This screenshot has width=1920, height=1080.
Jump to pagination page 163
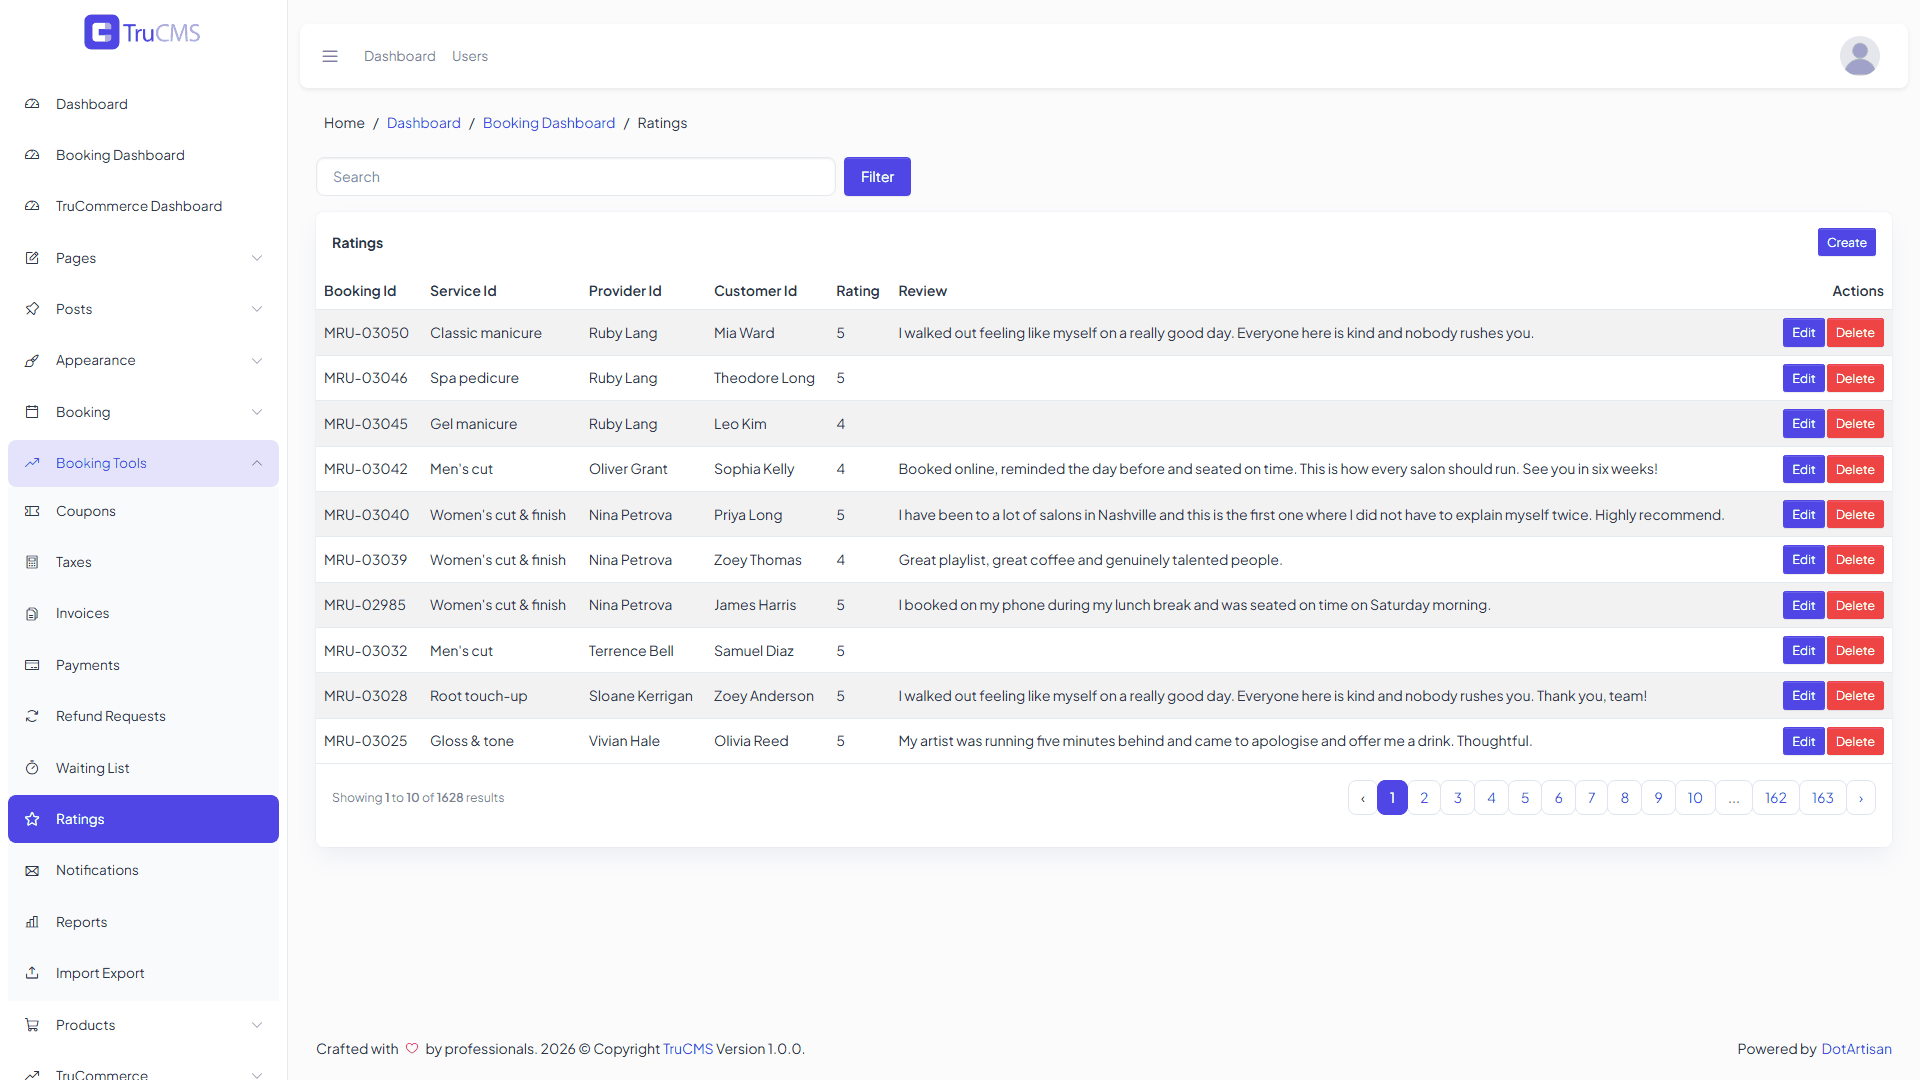(1823, 798)
